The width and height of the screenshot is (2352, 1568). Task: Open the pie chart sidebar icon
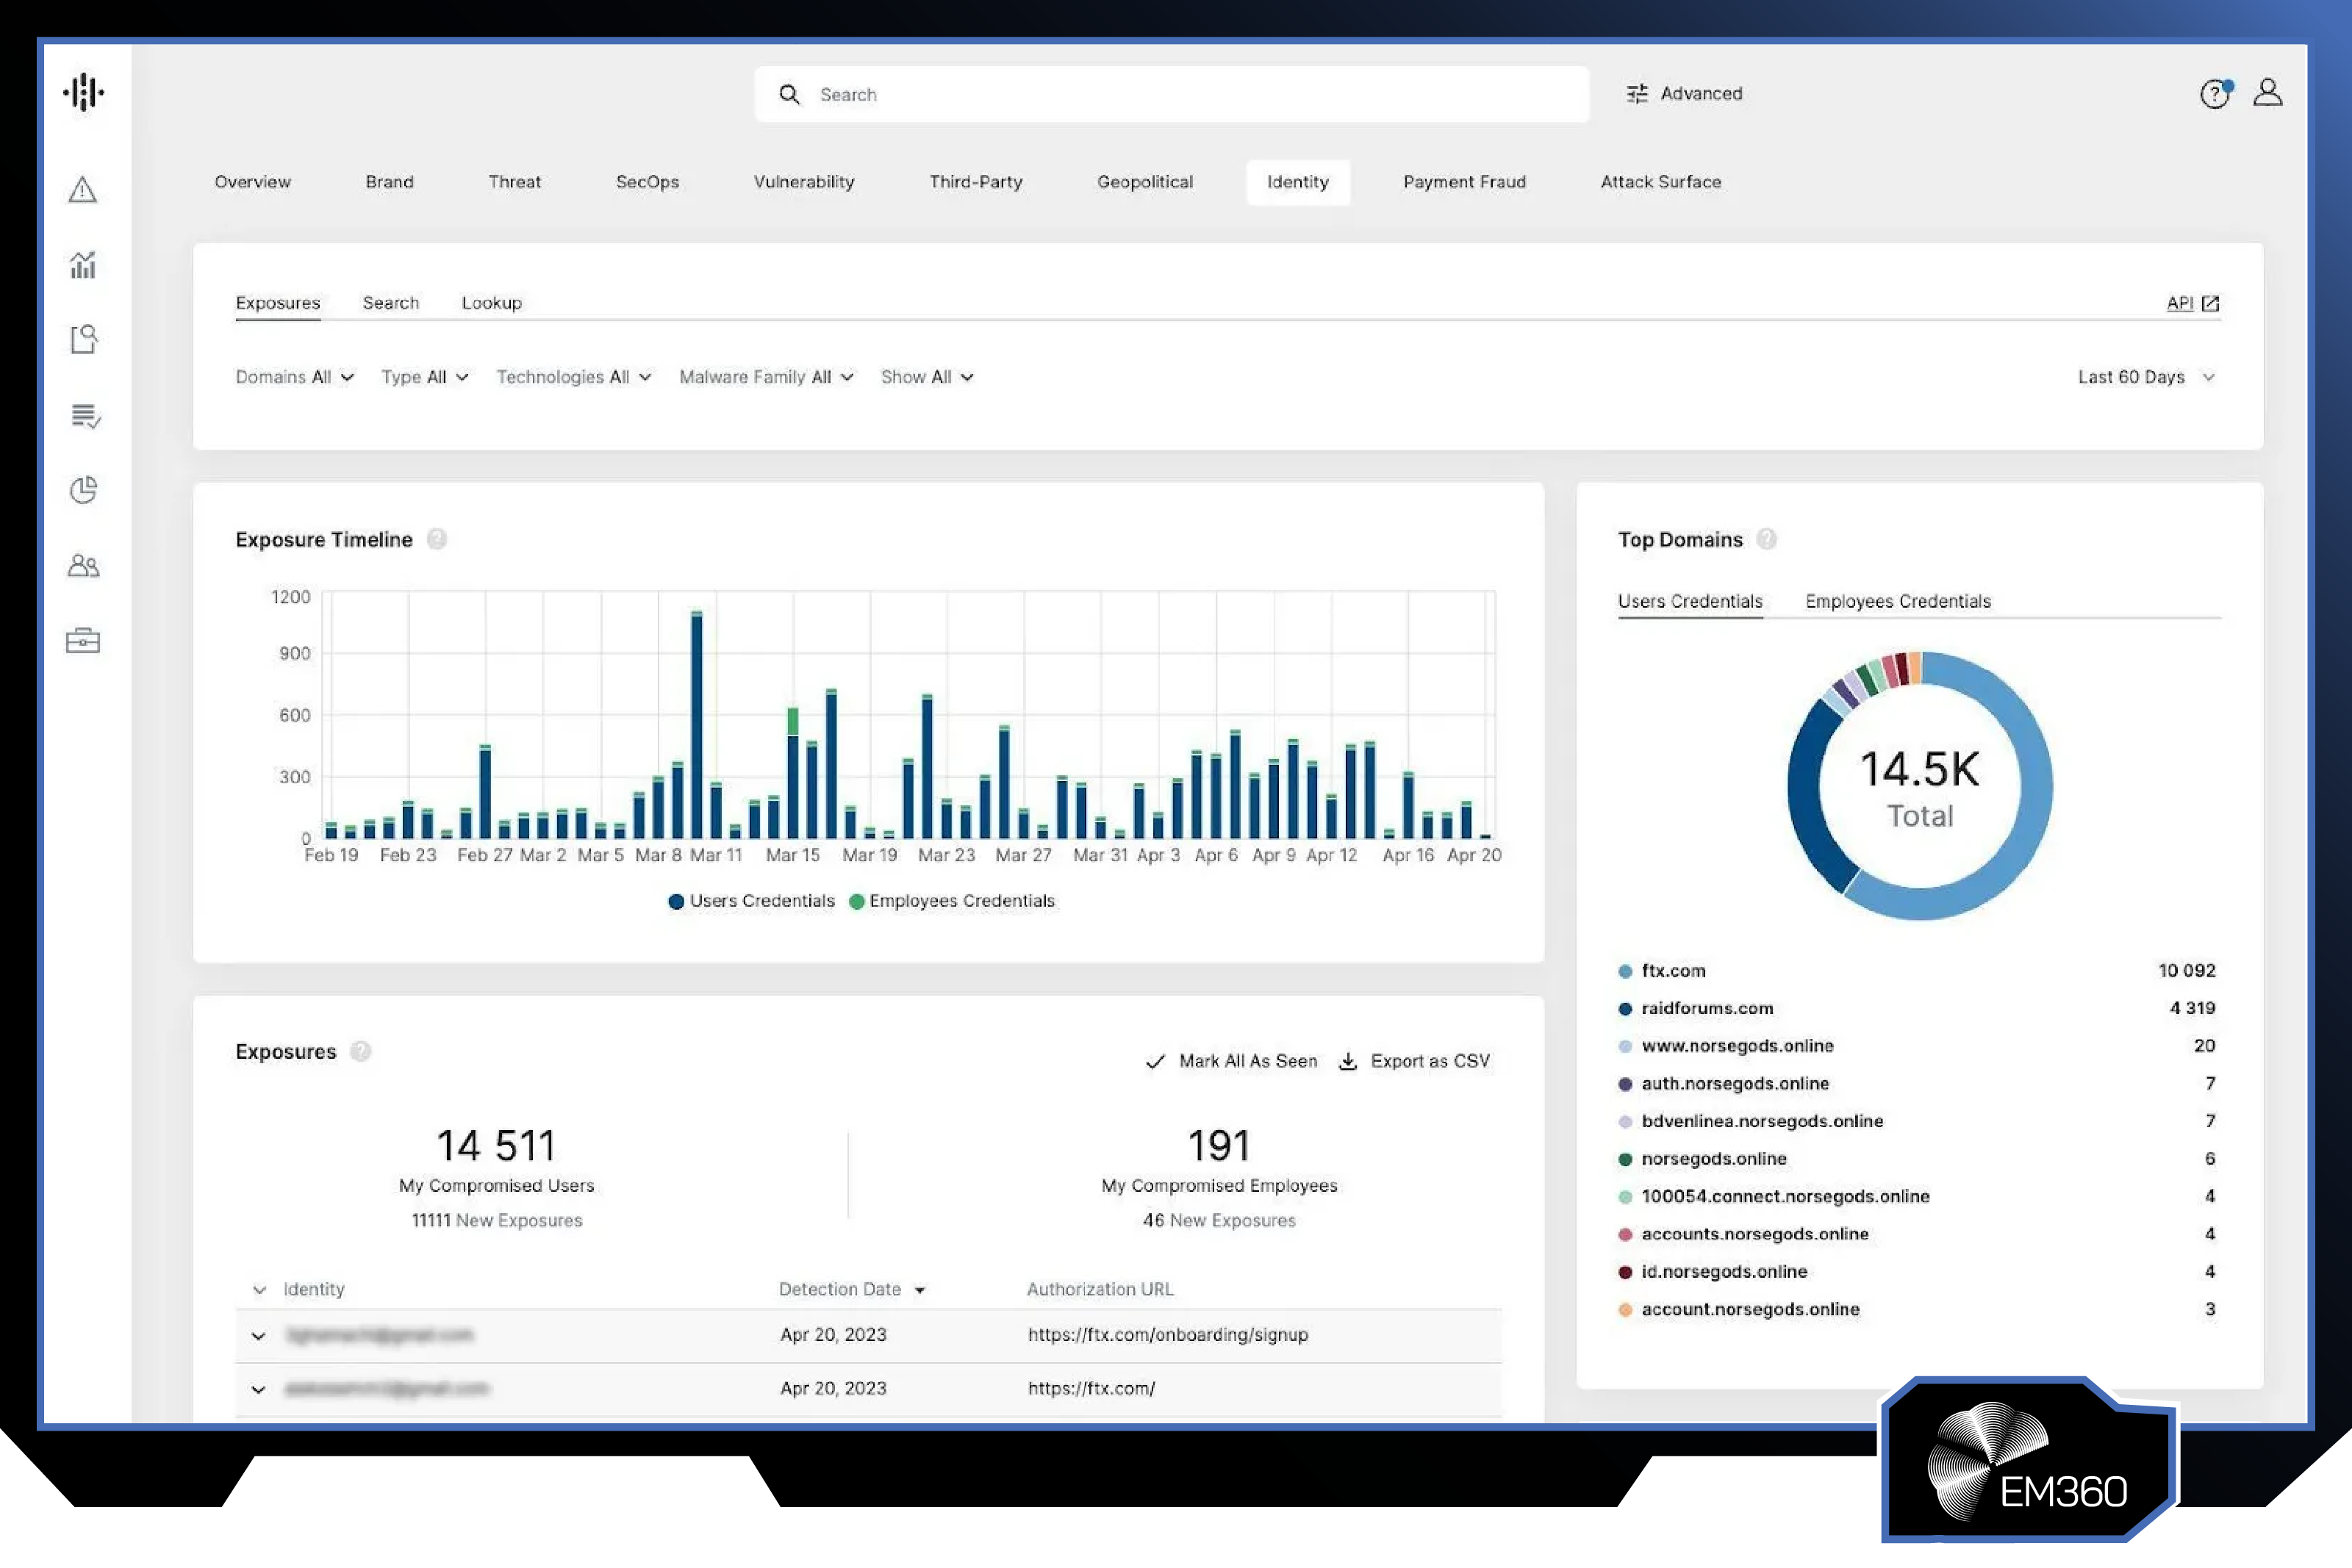(x=84, y=490)
